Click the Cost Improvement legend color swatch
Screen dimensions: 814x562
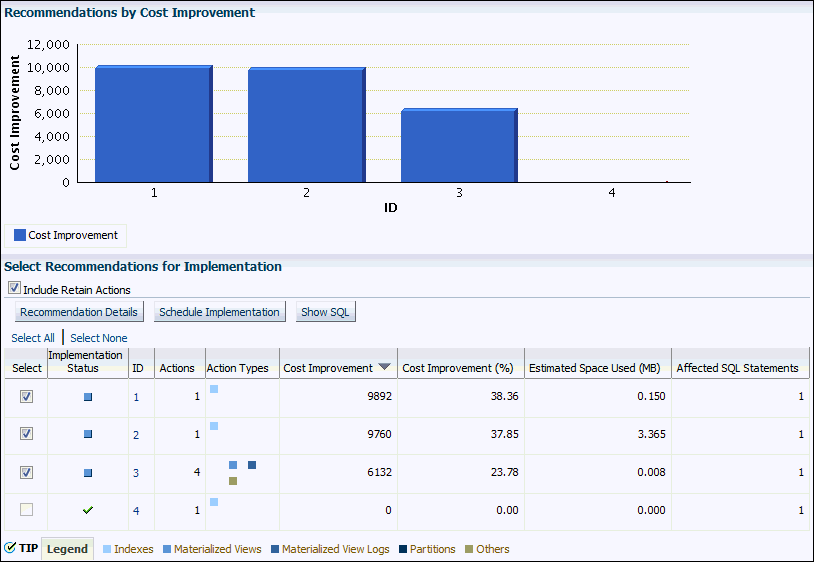tap(19, 236)
